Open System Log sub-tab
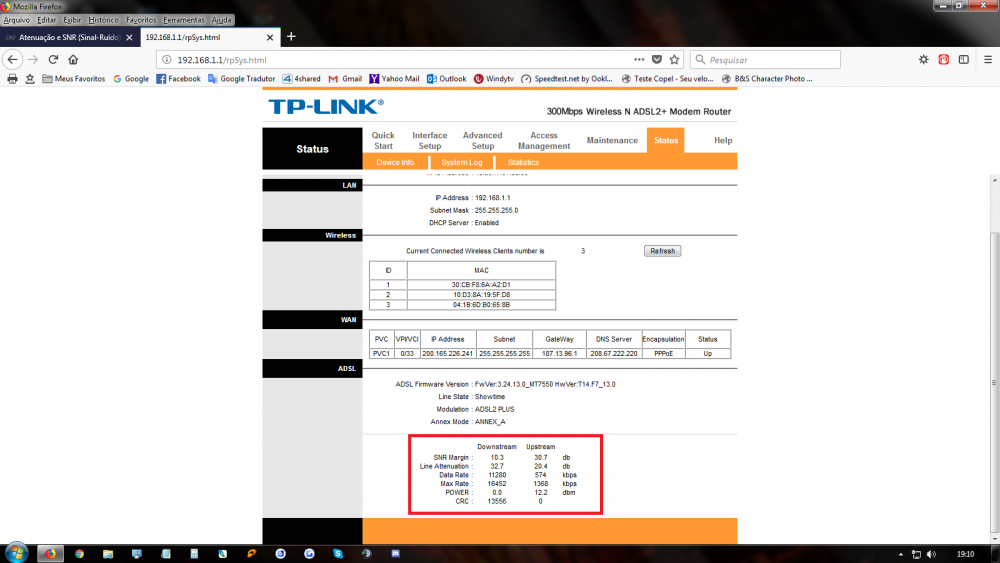1000x563 pixels. click(462, 162)
